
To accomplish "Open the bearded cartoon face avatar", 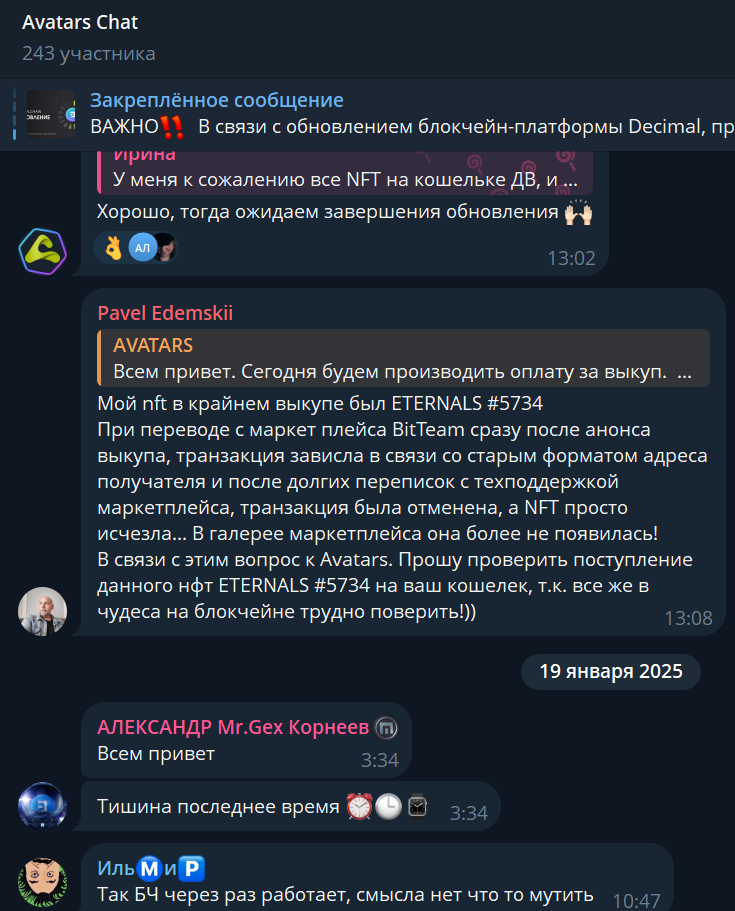I will pyautogui.click(x=42, y=883).
